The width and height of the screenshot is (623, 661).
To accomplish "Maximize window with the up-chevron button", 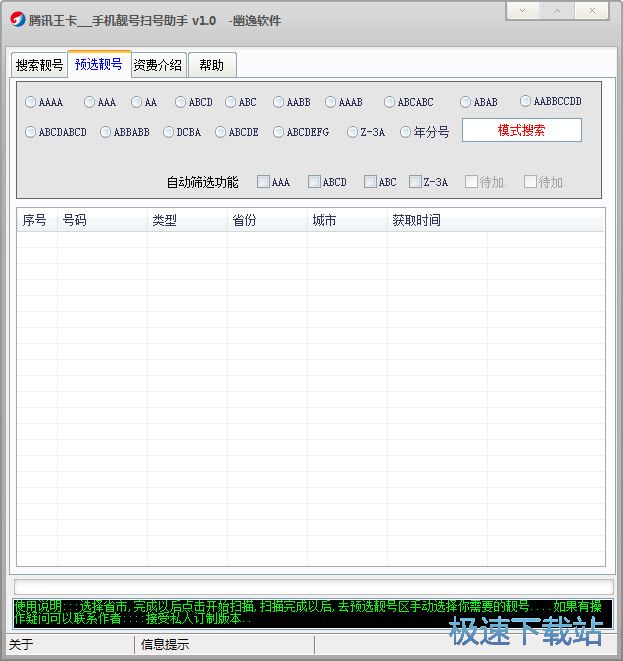I will click(557, 11).
